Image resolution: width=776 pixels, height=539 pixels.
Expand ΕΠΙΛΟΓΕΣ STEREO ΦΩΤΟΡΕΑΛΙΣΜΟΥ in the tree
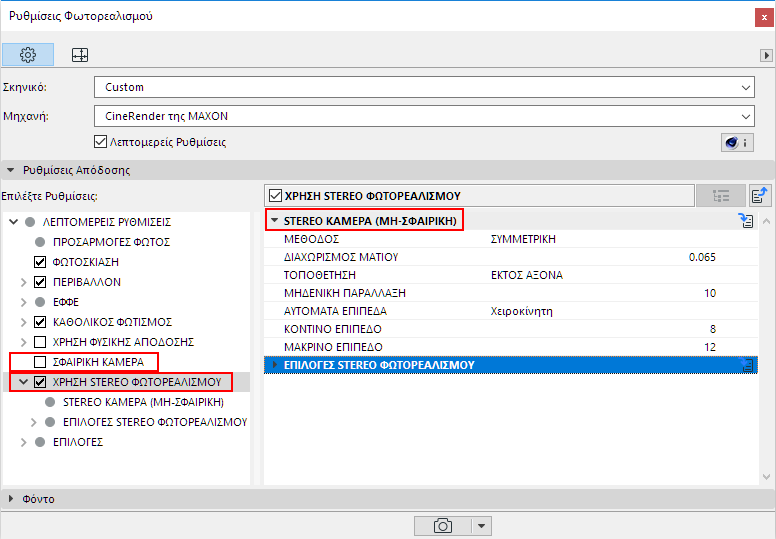(x=34, y=422)
